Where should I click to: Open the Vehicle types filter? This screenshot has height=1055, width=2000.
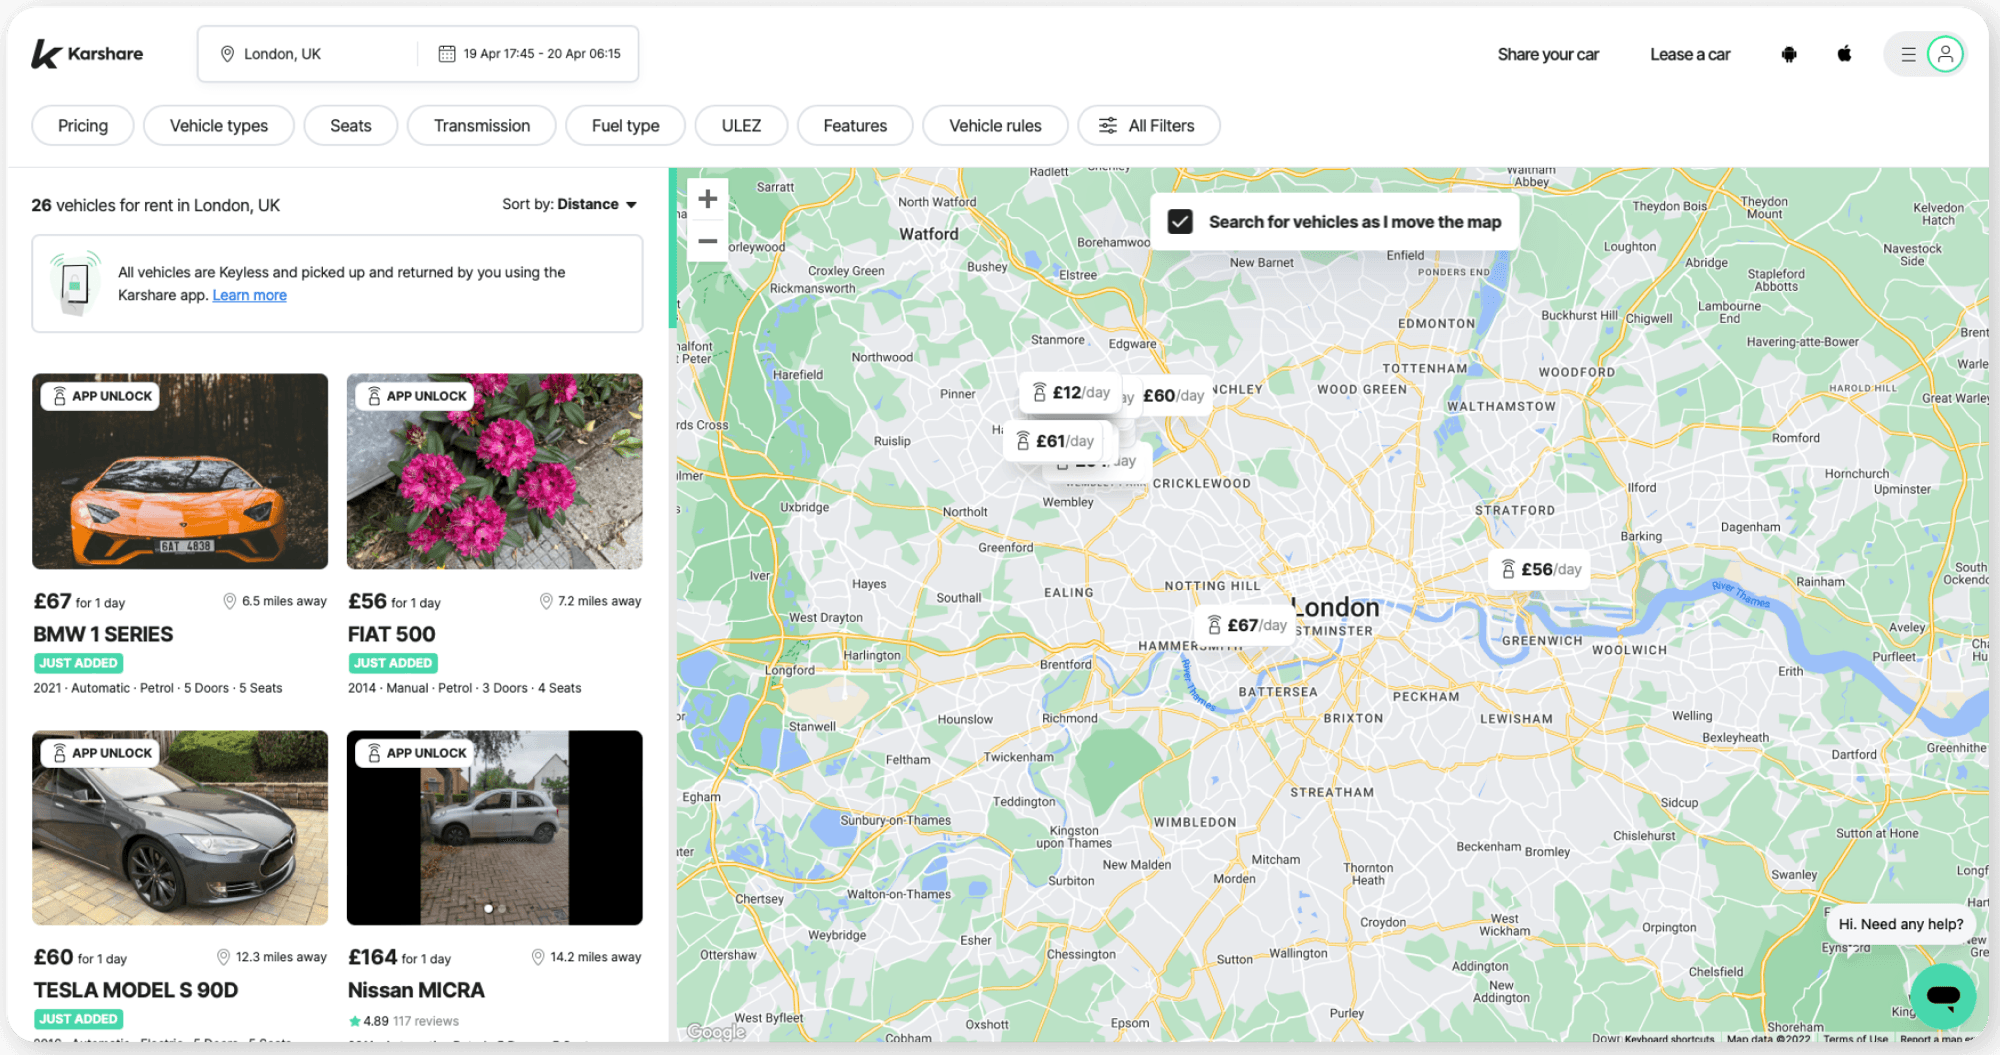coord(219,126)
